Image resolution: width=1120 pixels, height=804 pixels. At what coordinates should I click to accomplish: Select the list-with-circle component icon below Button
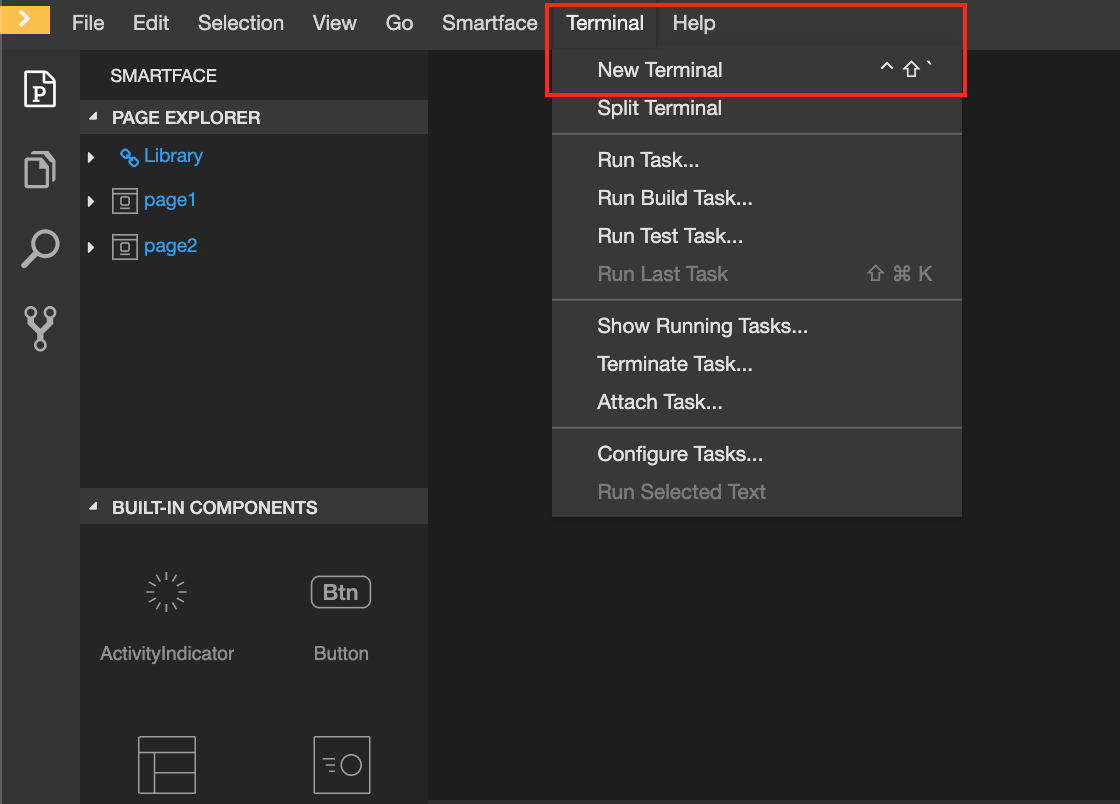click(x=341, y=765)
